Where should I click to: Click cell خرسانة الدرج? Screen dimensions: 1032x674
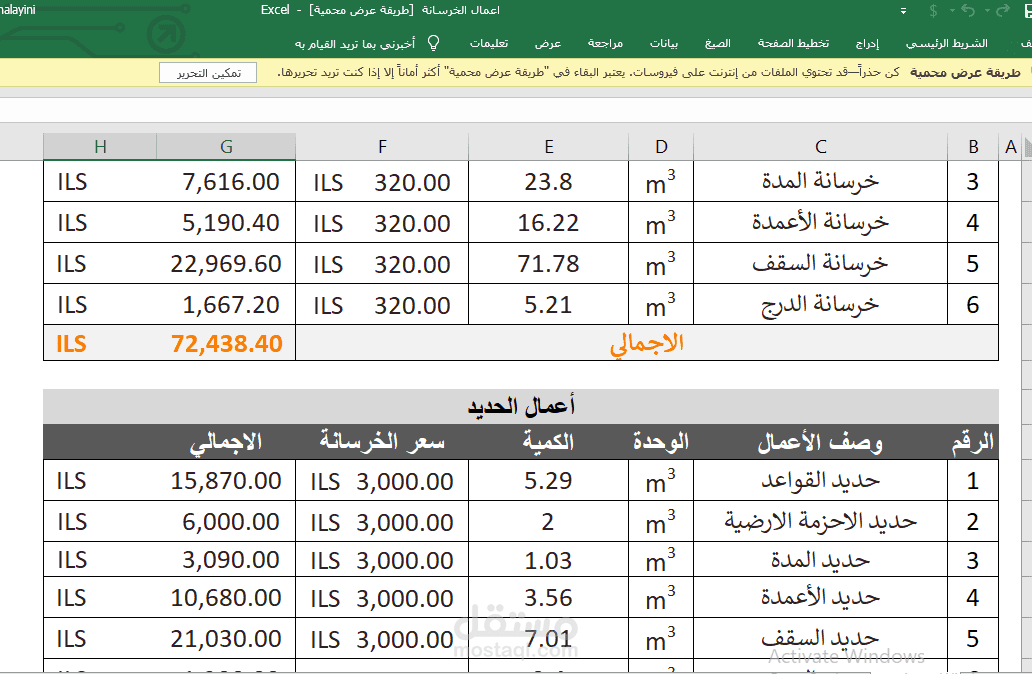pos(821,305)
